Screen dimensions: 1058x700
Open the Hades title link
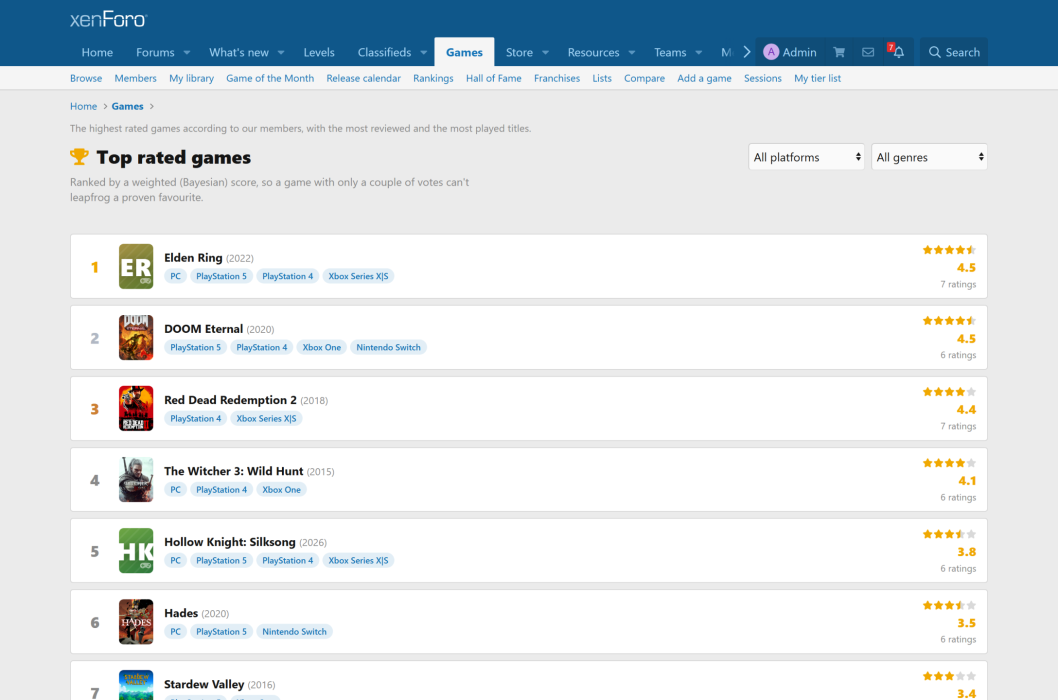point(181,613)
